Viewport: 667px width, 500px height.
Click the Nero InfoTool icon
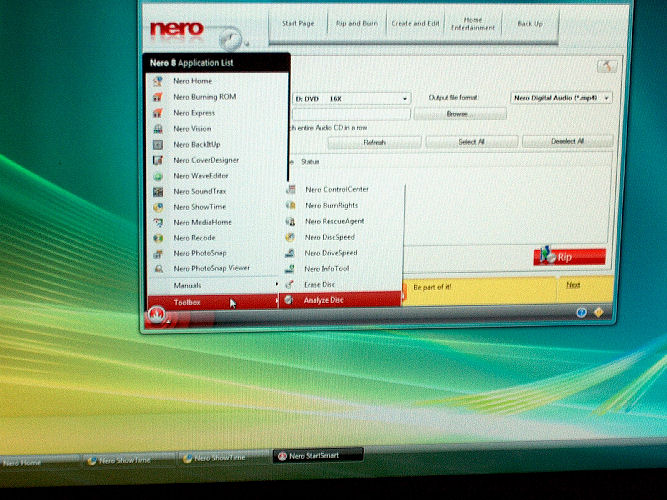click(x=290, y=269)
